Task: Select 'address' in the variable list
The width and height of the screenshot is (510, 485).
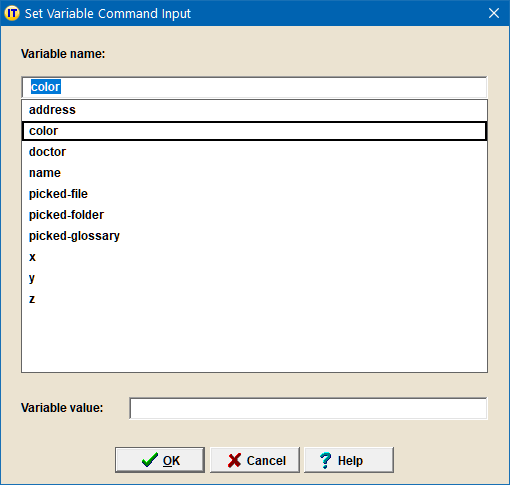Action: (254, 110)
